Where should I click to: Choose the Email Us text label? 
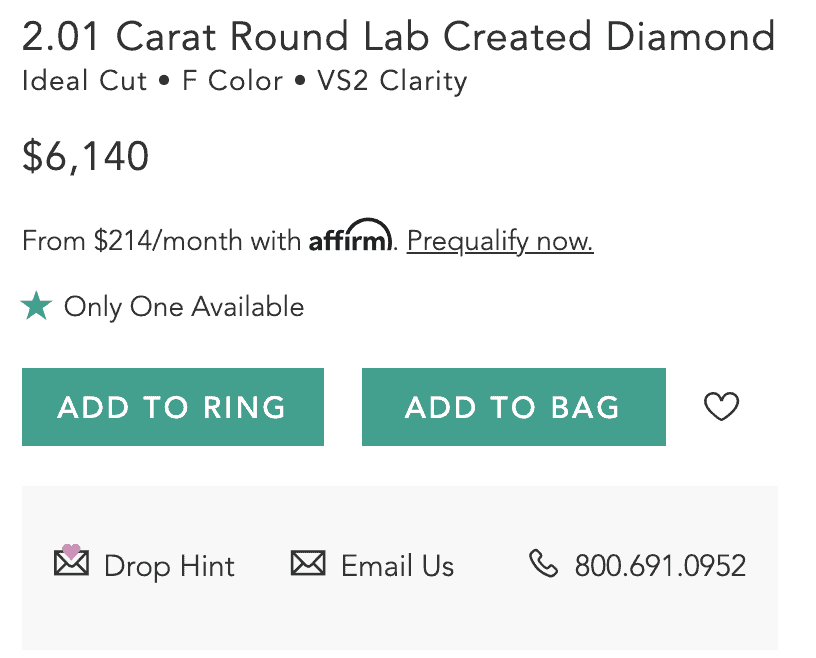(397, 566)
